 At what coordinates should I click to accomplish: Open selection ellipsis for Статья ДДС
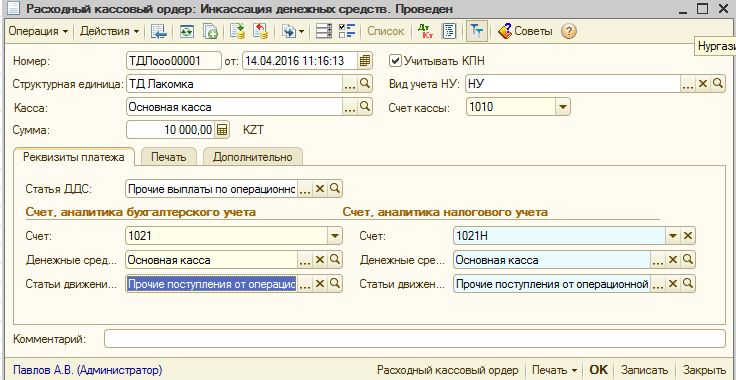click(305, 189)
